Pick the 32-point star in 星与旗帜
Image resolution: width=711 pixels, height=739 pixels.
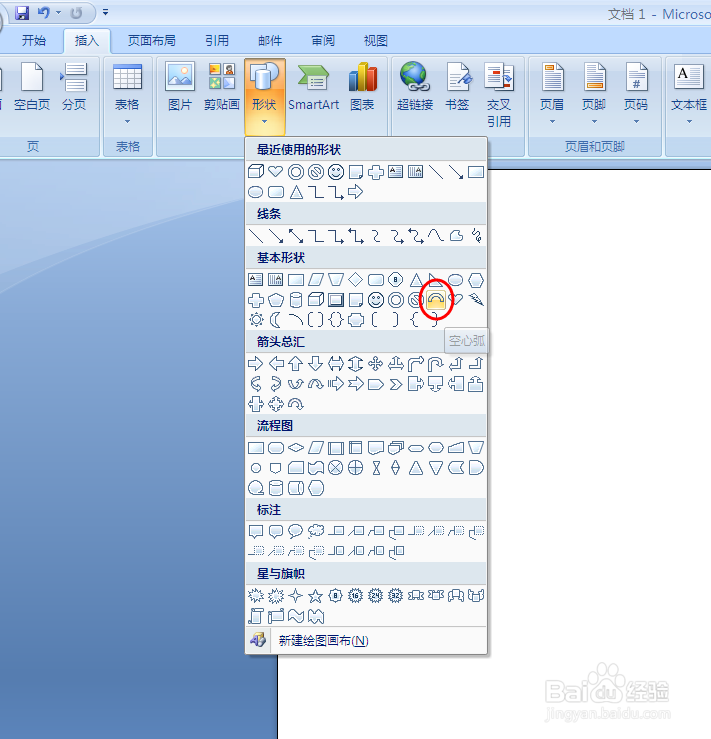396,596
